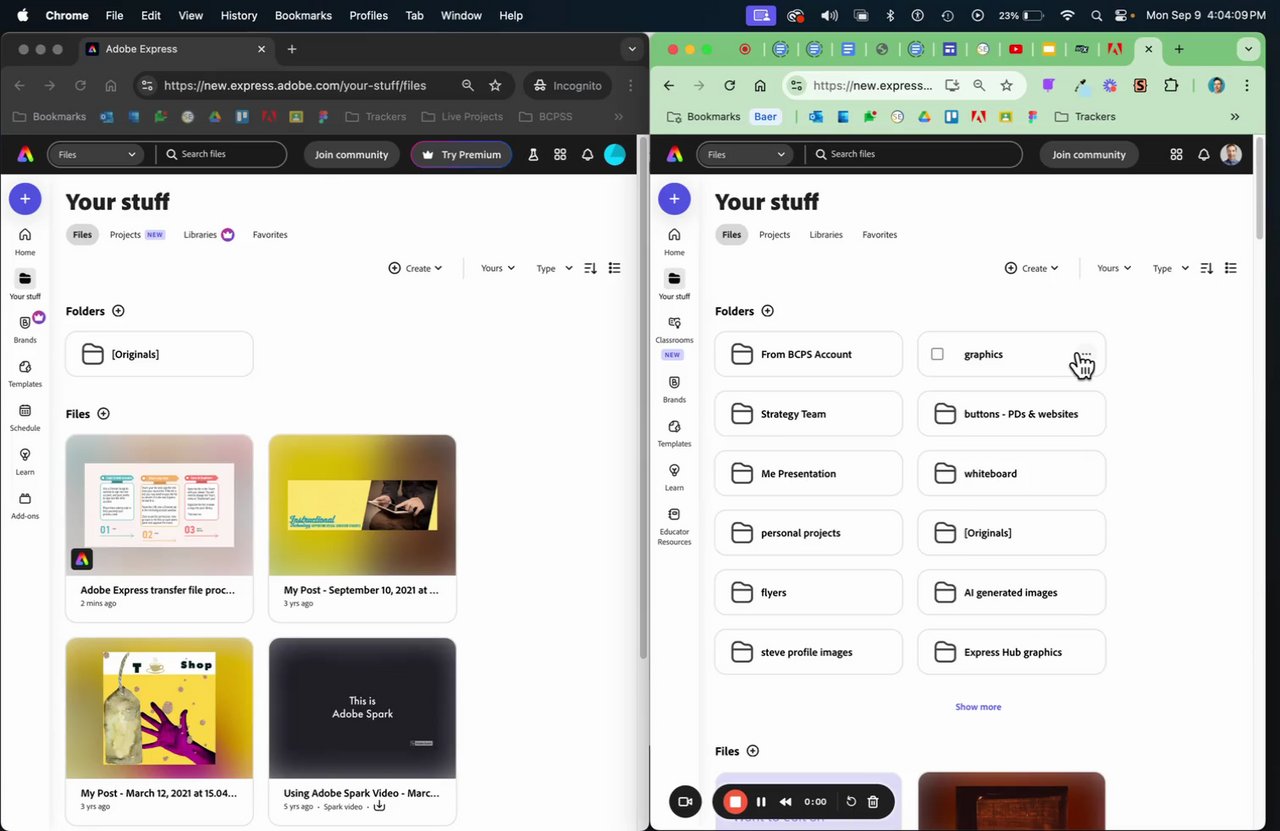This screenshot has width=1280, height=831.
Task: Add a new folder in Incognito window
Action: [x=118, y=311]
